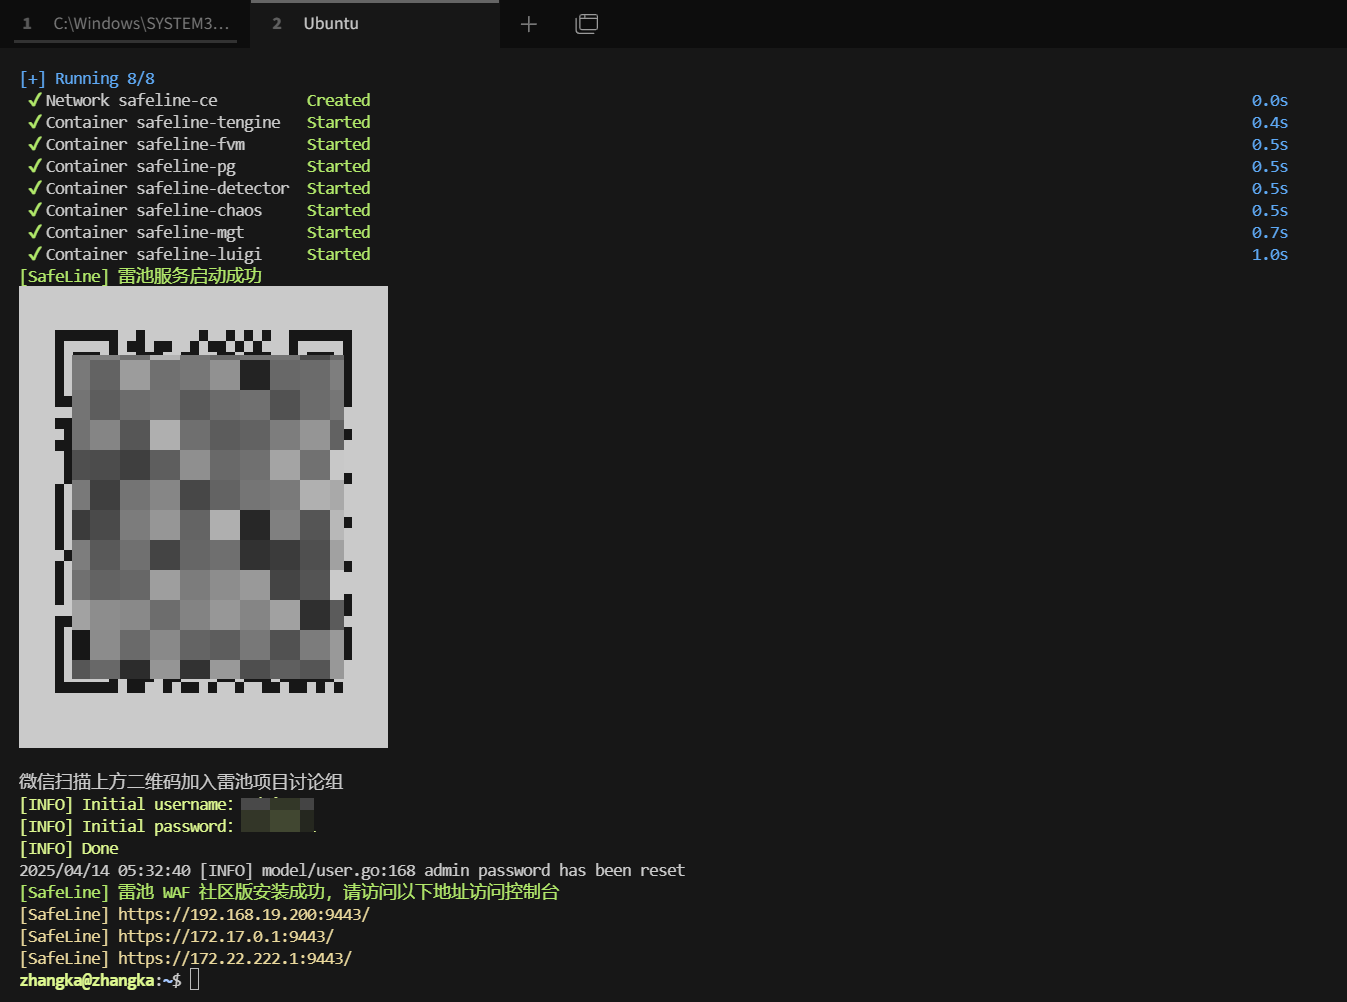Click 'Container safeline-tengine' line
This screenshot has height=1002, width=1347.
[163, 122]
